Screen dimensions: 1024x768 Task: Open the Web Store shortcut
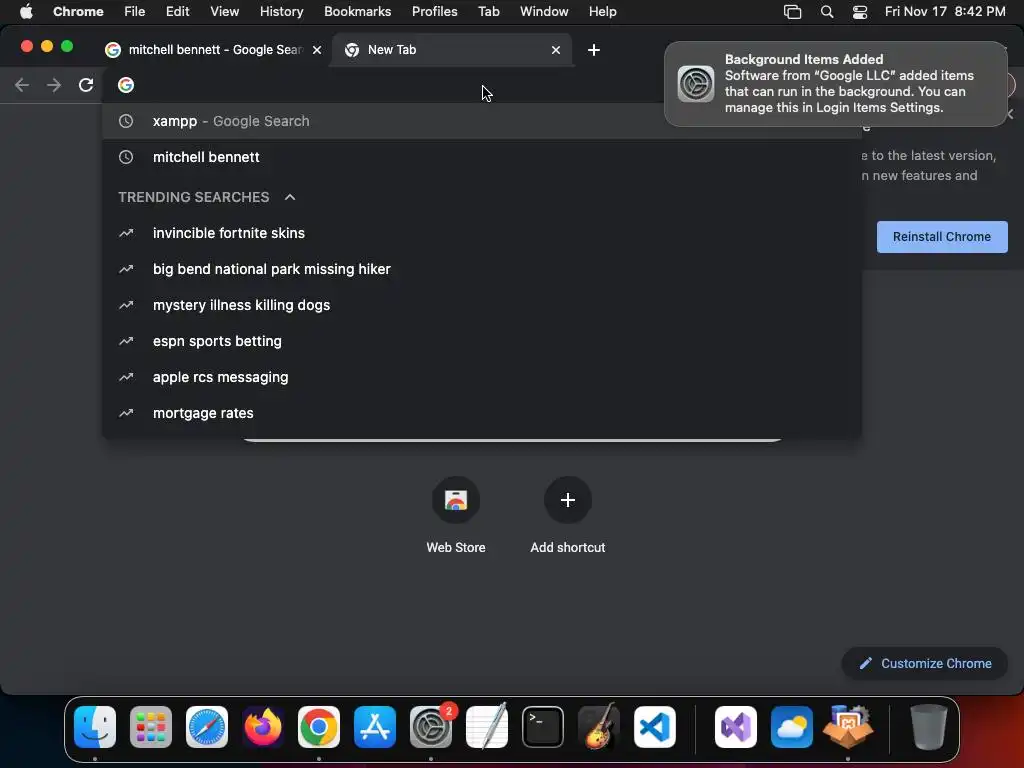[456, 516]
